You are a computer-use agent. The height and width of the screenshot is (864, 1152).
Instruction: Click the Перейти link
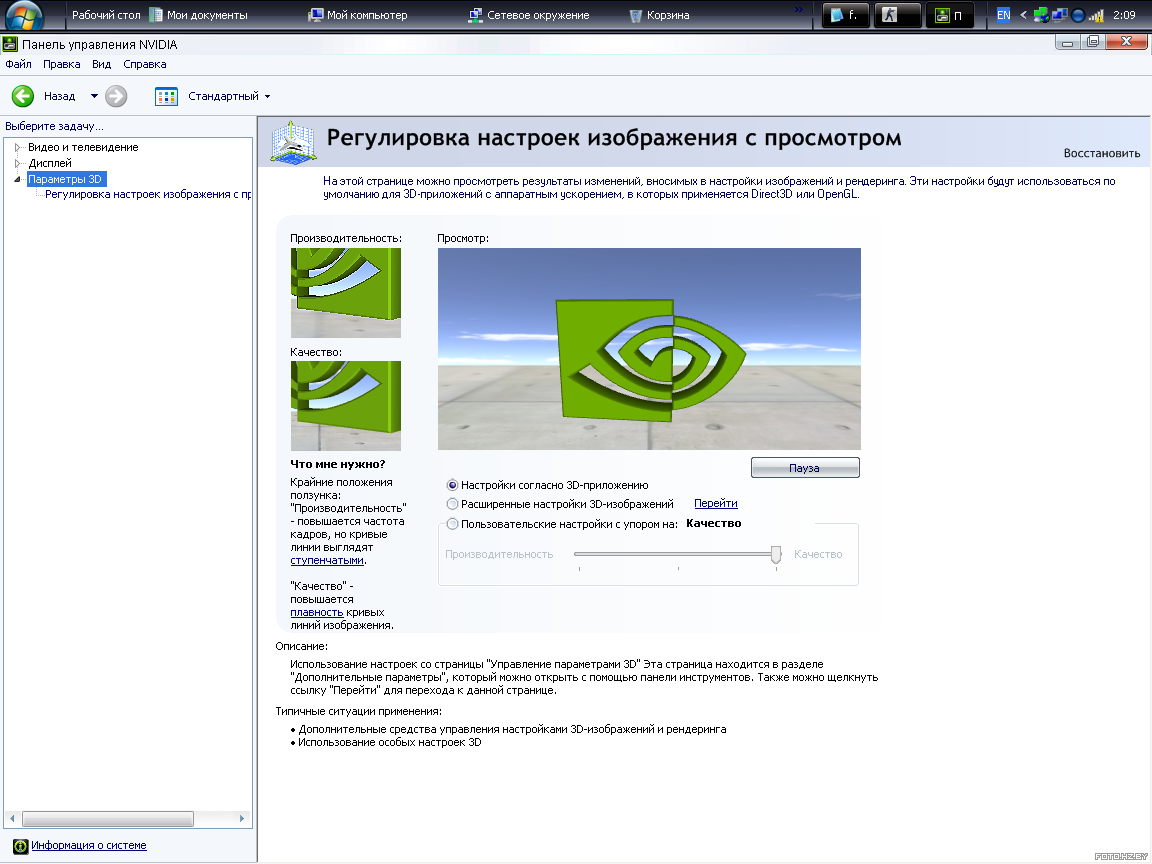click(x=716, y=503)
